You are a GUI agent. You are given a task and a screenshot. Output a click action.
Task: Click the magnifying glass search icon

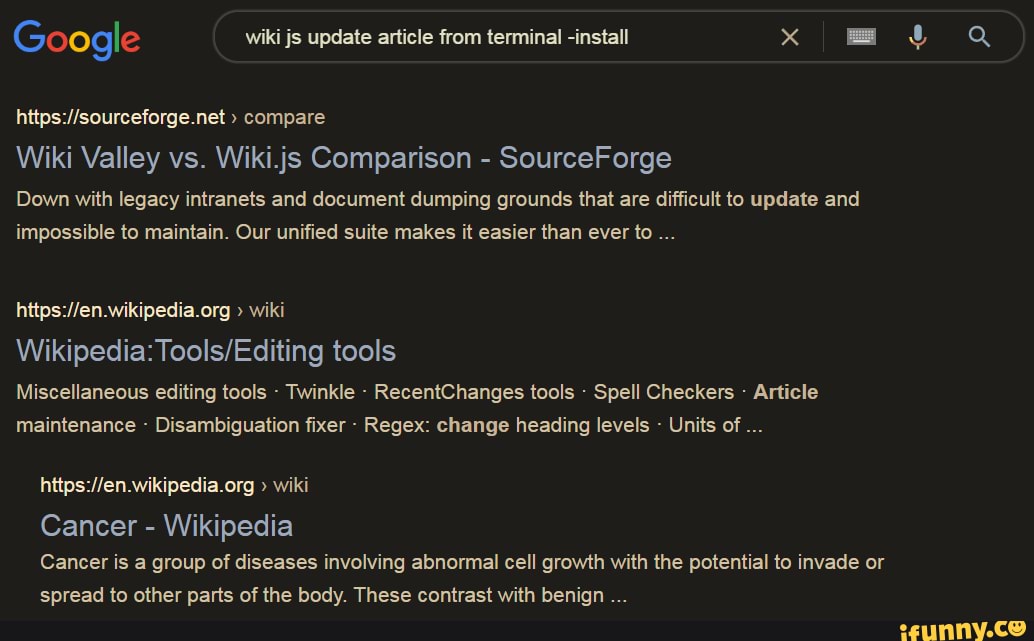coord(980,38)
